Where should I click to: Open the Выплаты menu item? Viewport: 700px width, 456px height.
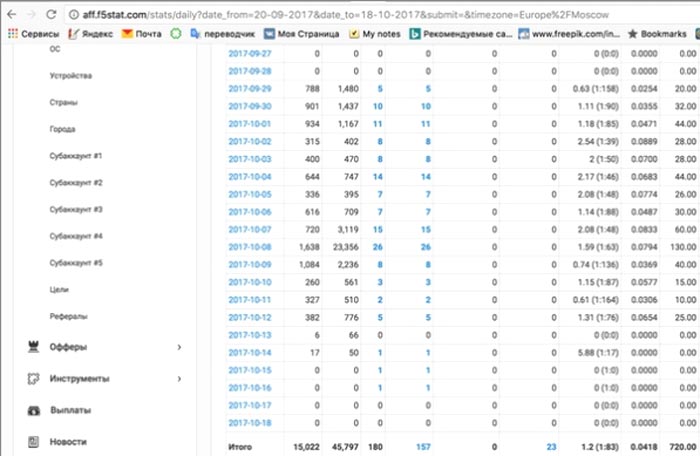(71, 410)
